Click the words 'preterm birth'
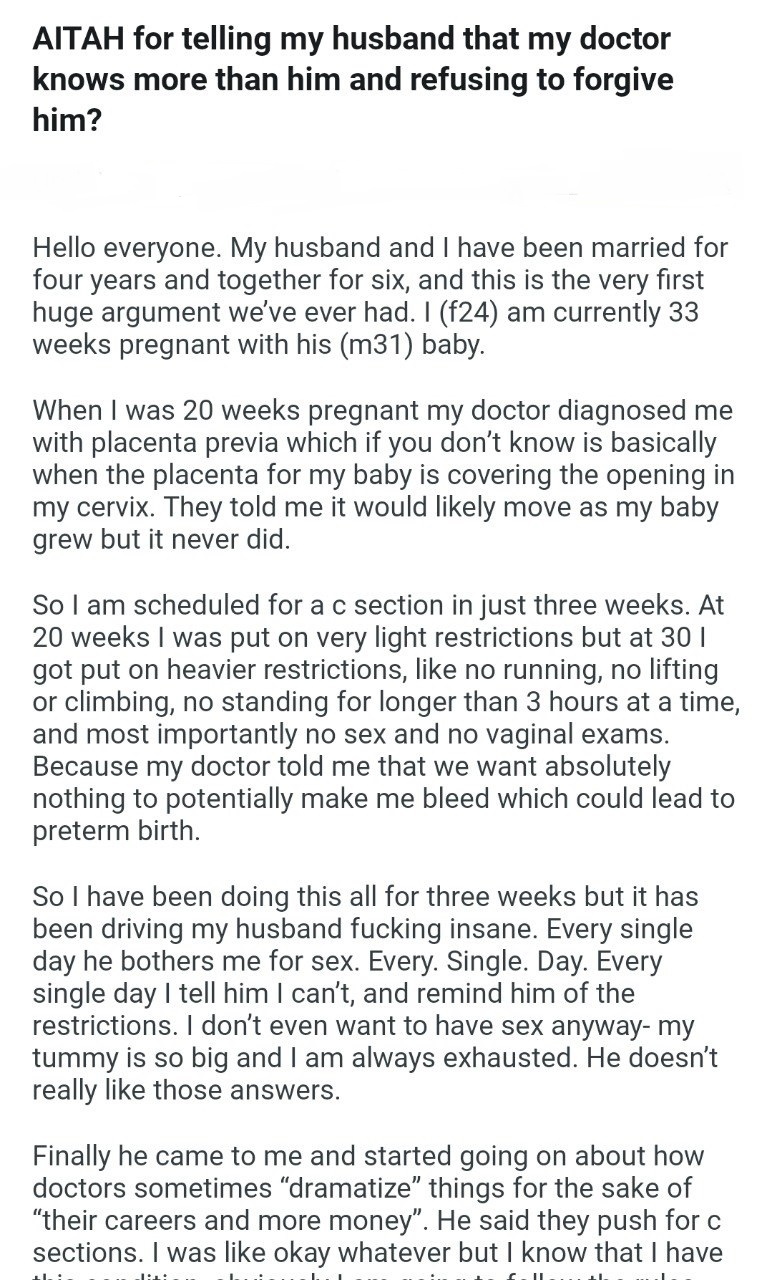Image resolution: width=772 pixels, height=1280 pixels. coord(116,832)
